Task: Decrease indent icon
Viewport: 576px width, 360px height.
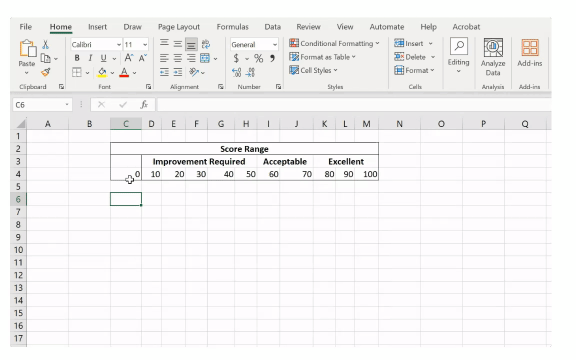Action: (x=164, y=72)
